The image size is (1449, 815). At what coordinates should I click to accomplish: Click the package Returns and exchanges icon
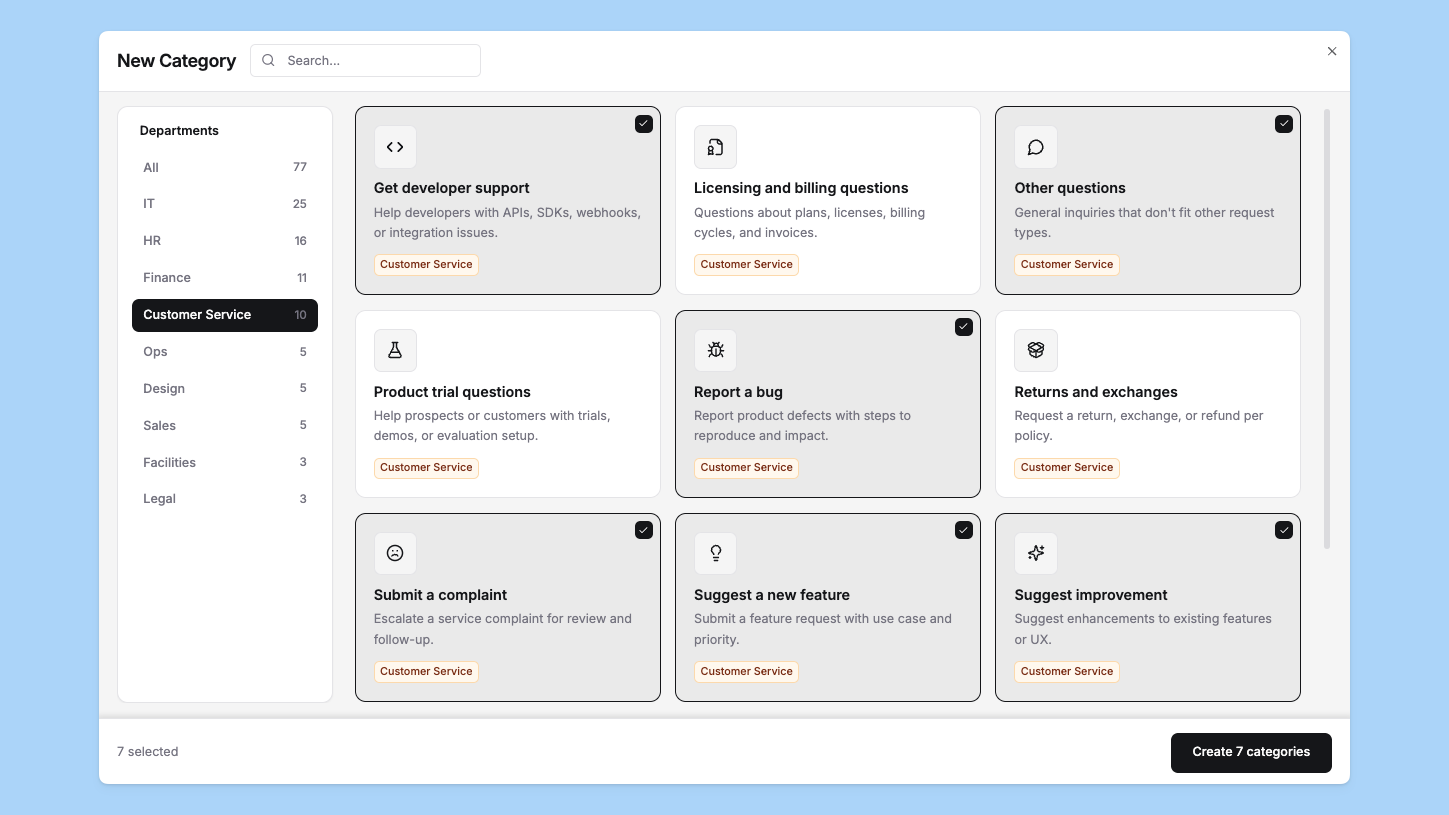[x=1035, y=351]
